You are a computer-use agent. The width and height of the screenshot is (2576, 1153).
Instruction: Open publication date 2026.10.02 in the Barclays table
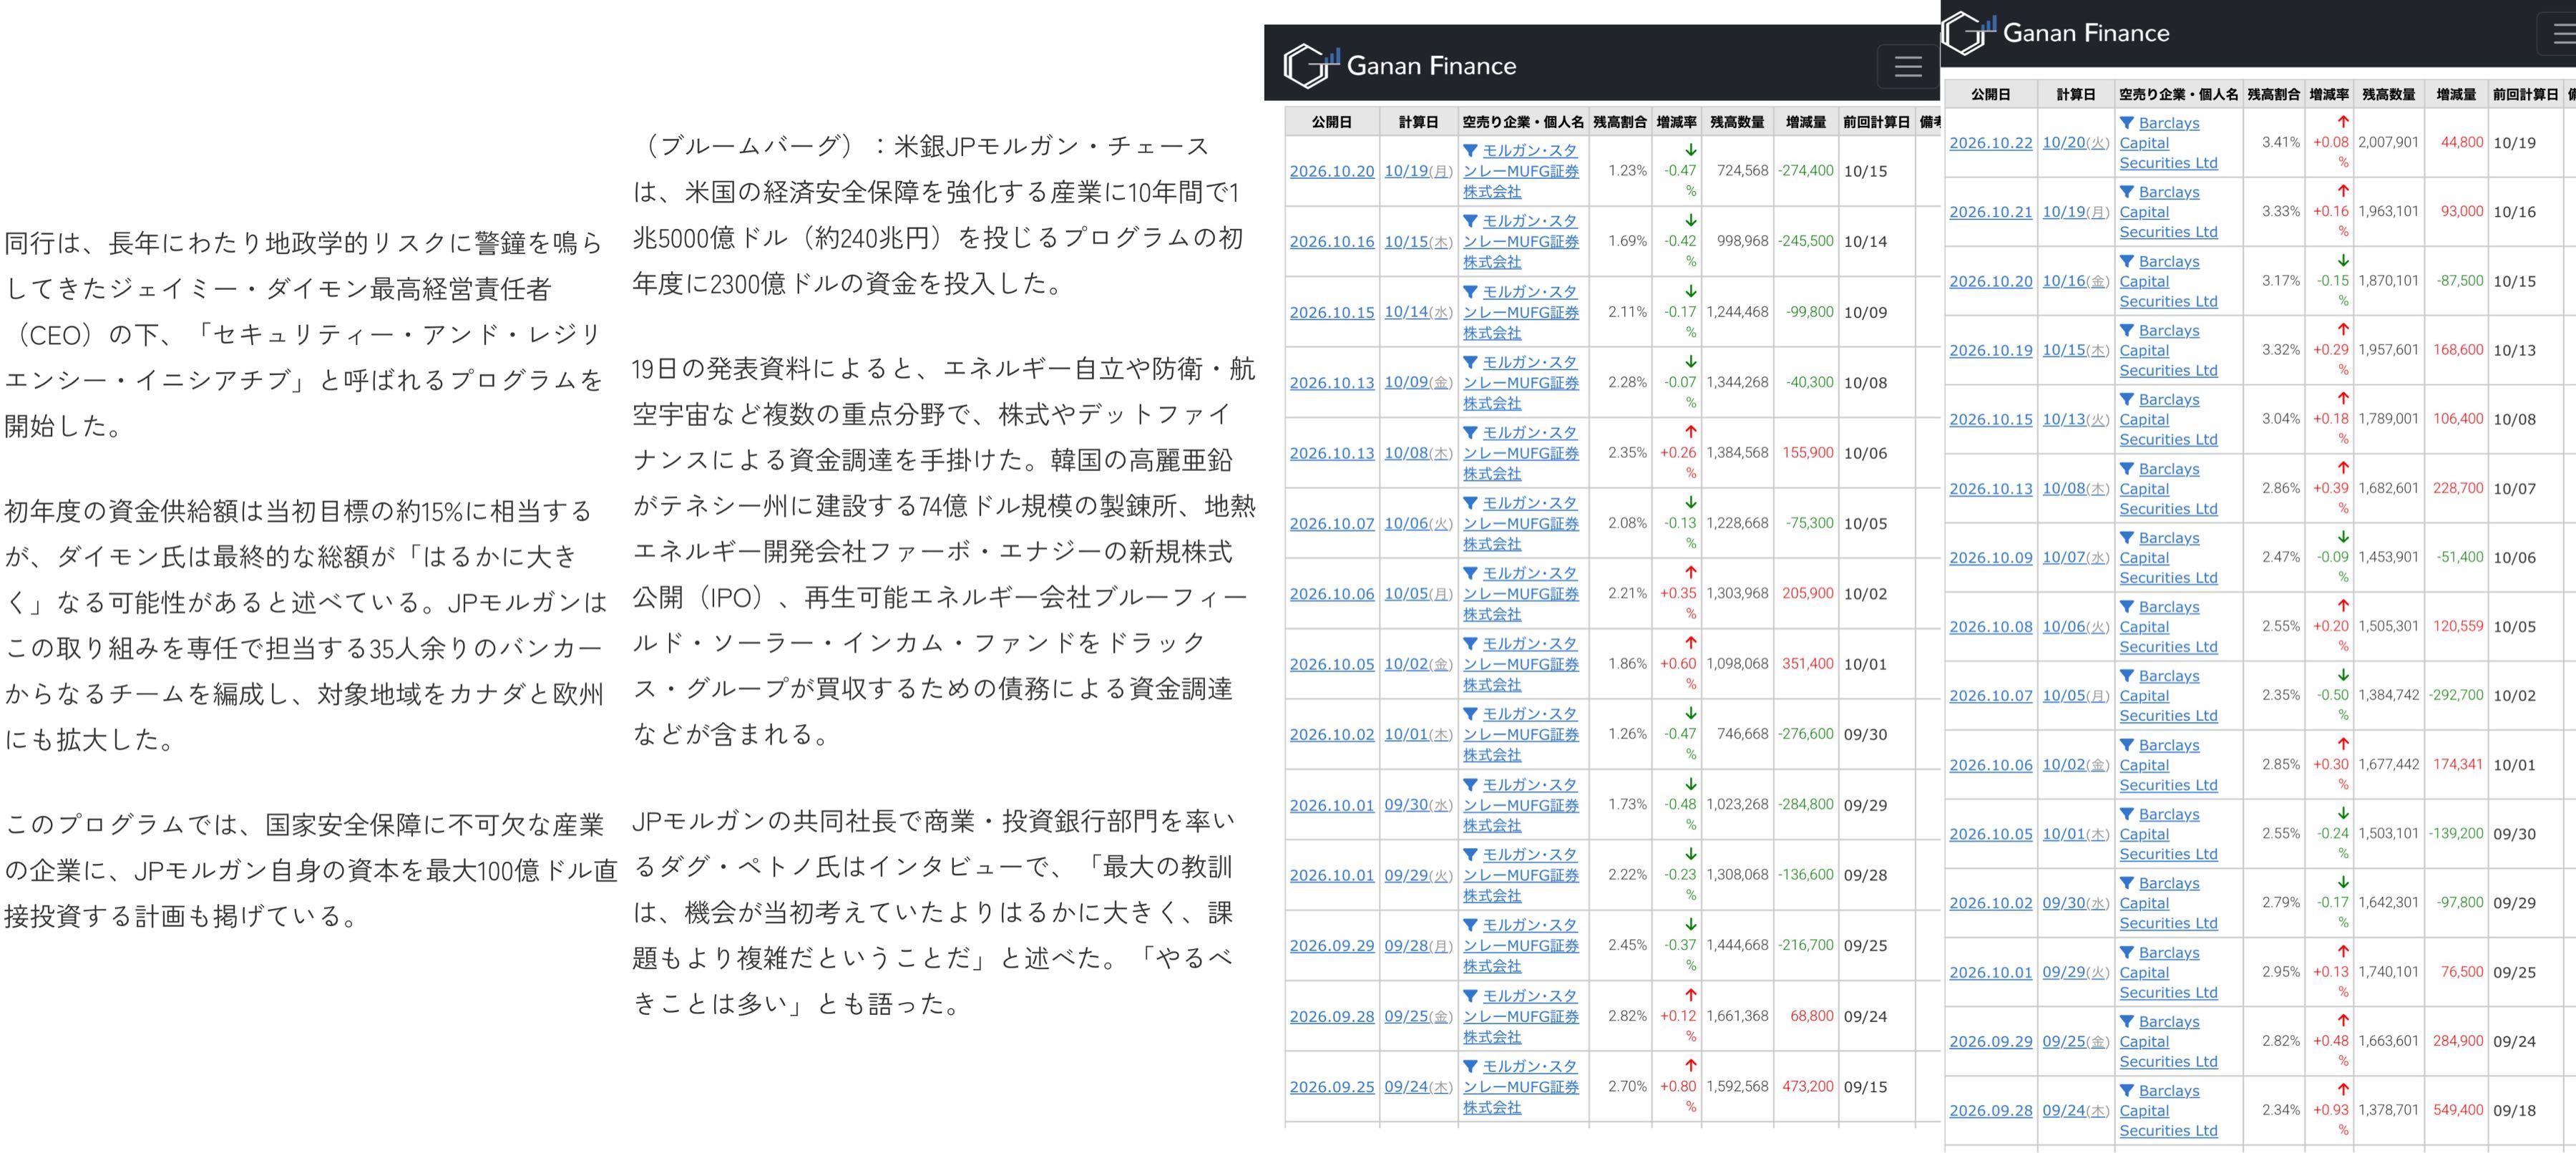(x=1991, y=903)
